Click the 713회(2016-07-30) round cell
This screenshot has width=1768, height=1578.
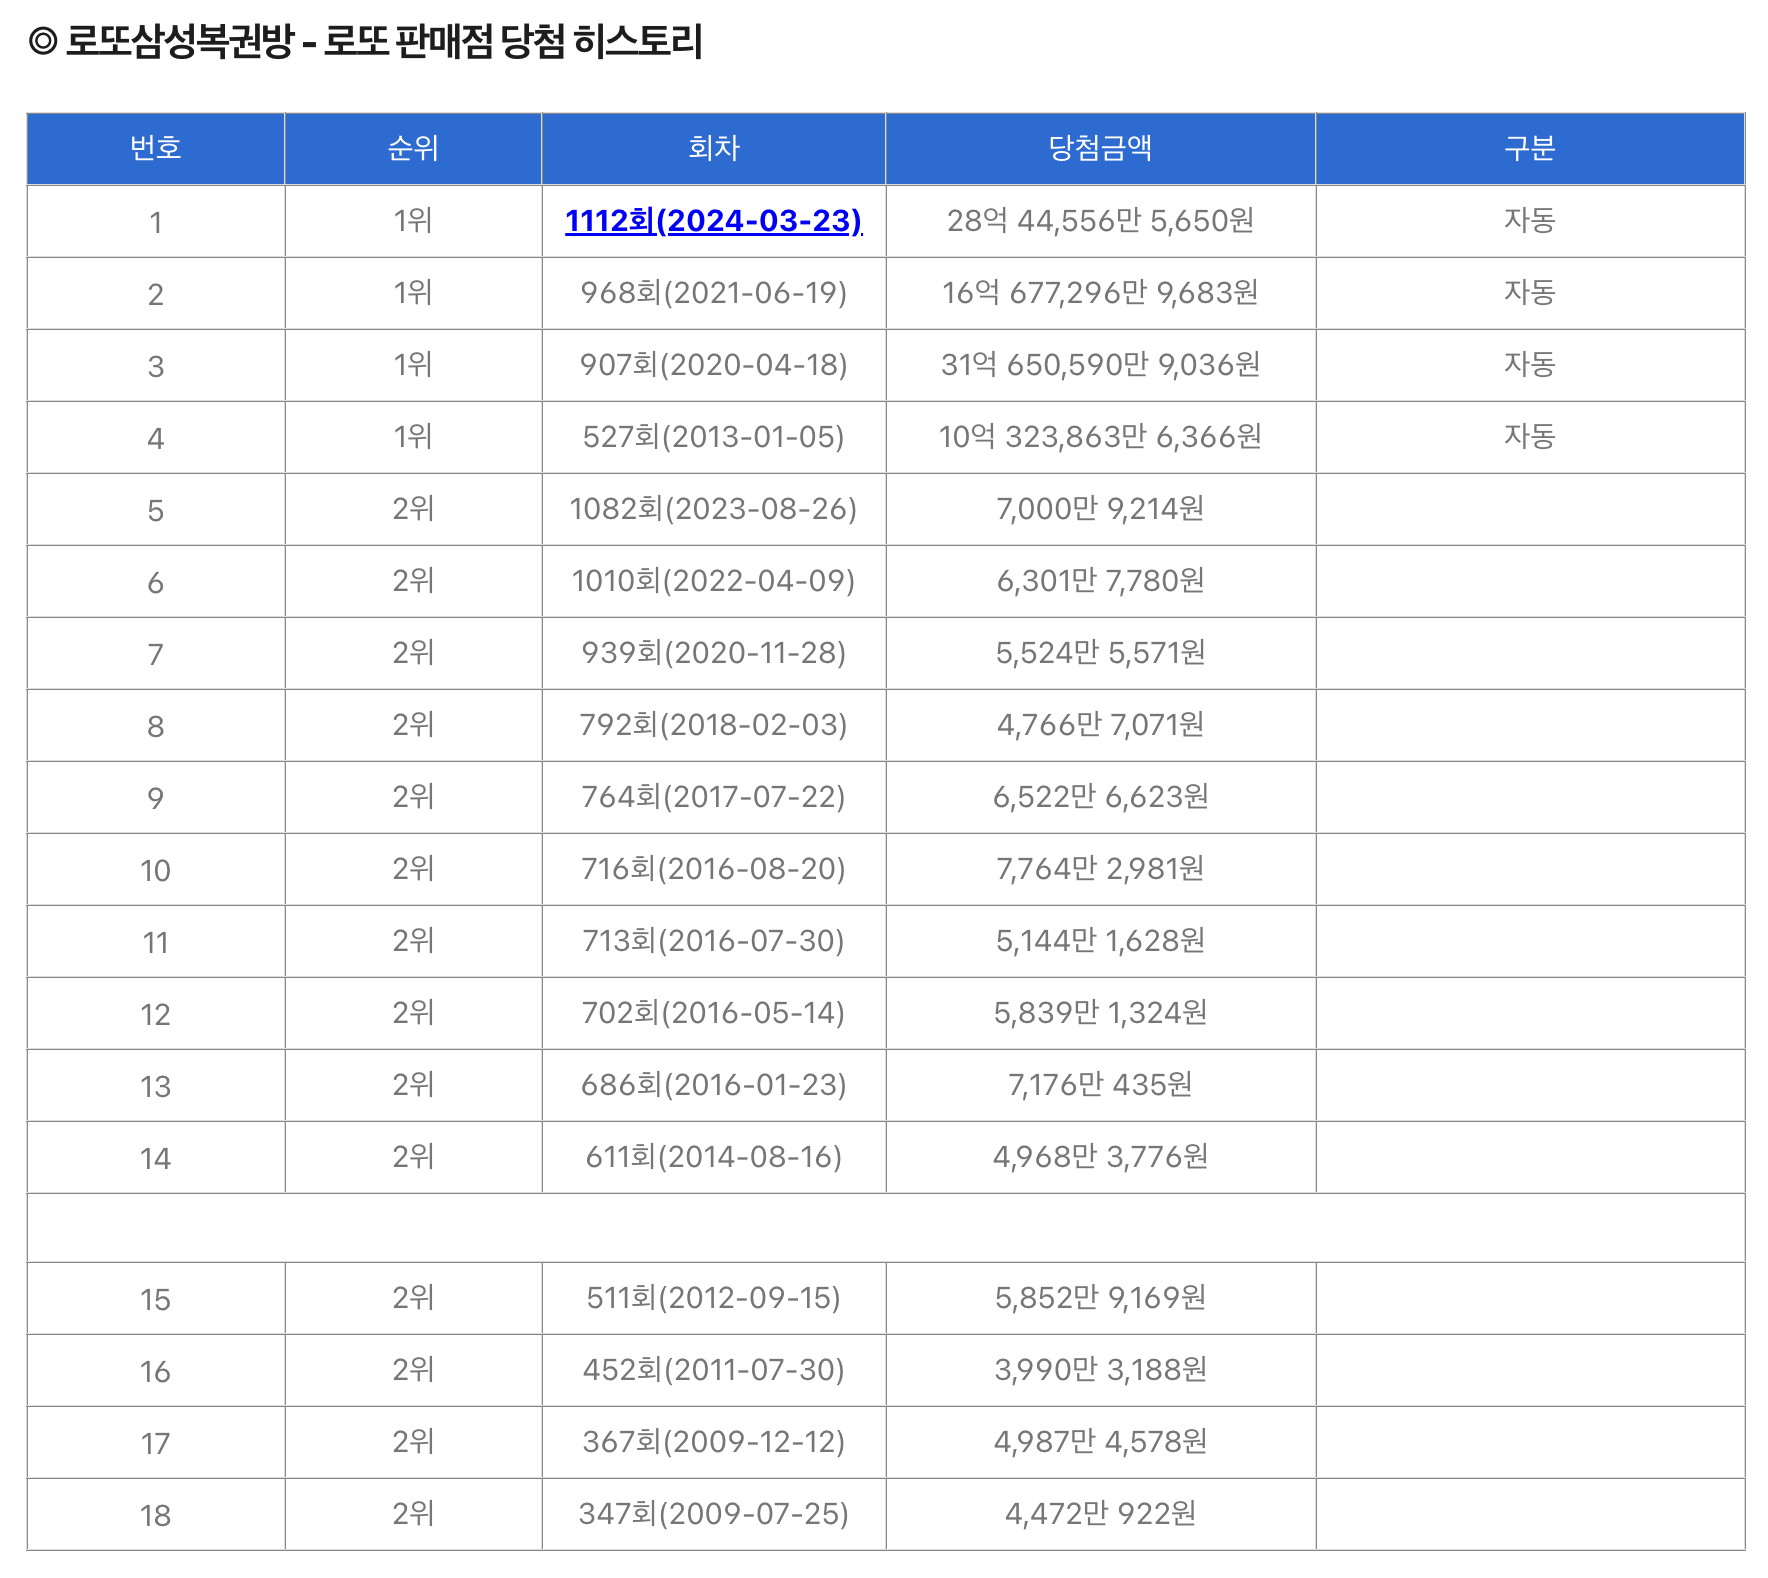tap(713, 941)
